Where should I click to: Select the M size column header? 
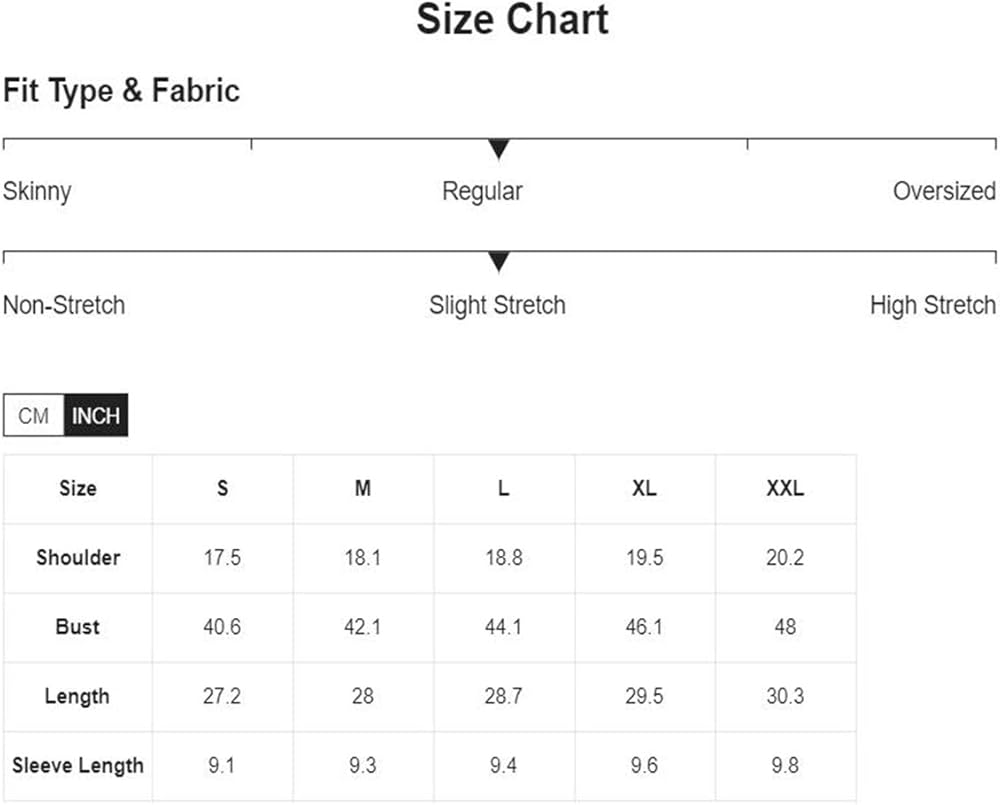(363, 489)
